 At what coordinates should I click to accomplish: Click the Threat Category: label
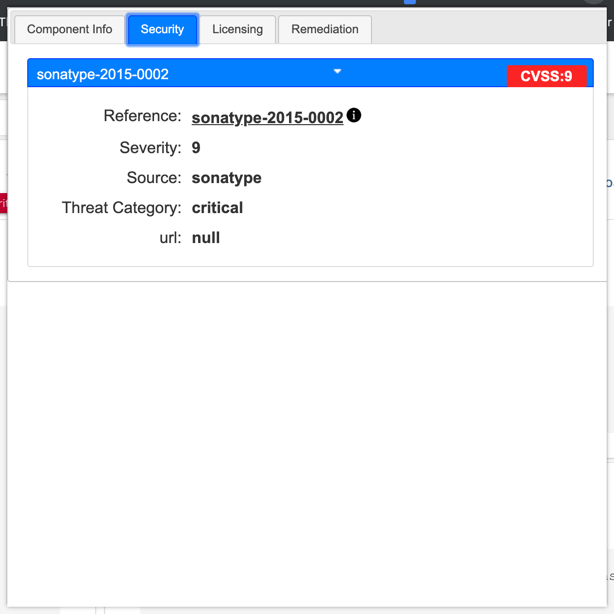point(122,208)
